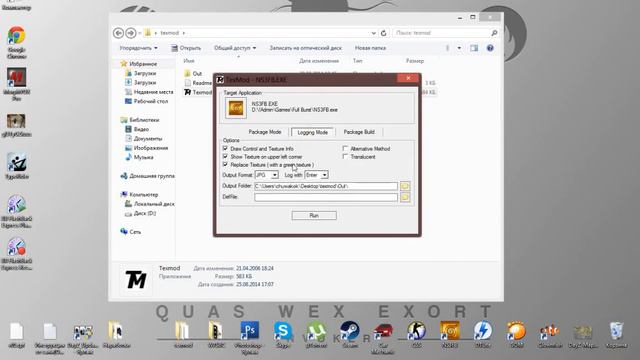Expand address bar history dropdown
This screenshot has height=360, width=640.
pyautogui.click(x=373, y=33)
